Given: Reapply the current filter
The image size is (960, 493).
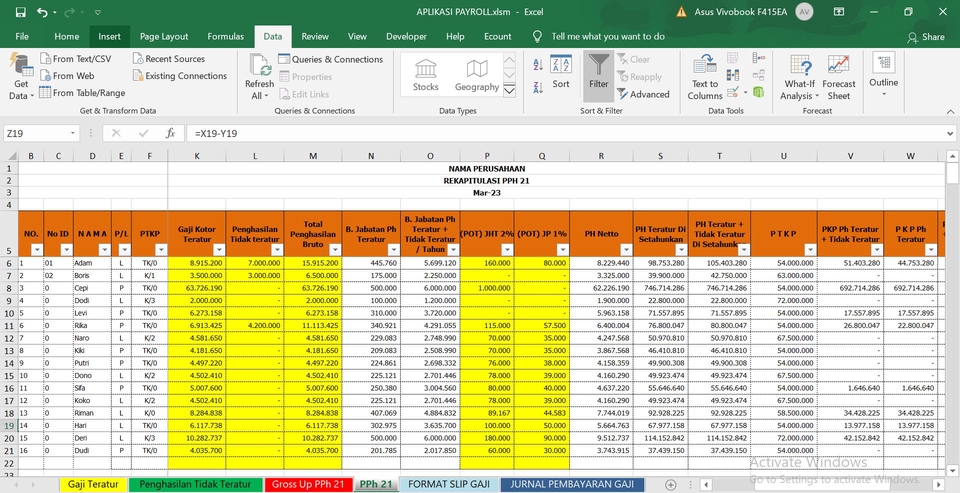Looking at the screenshot, I should pyautogui.click(x=639, y=77).
